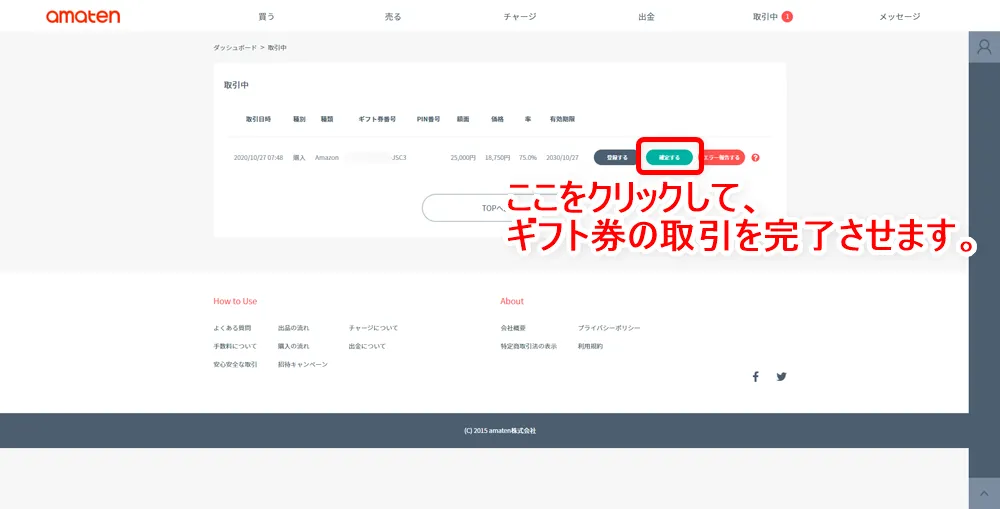Open 利用規約 link

590,346
